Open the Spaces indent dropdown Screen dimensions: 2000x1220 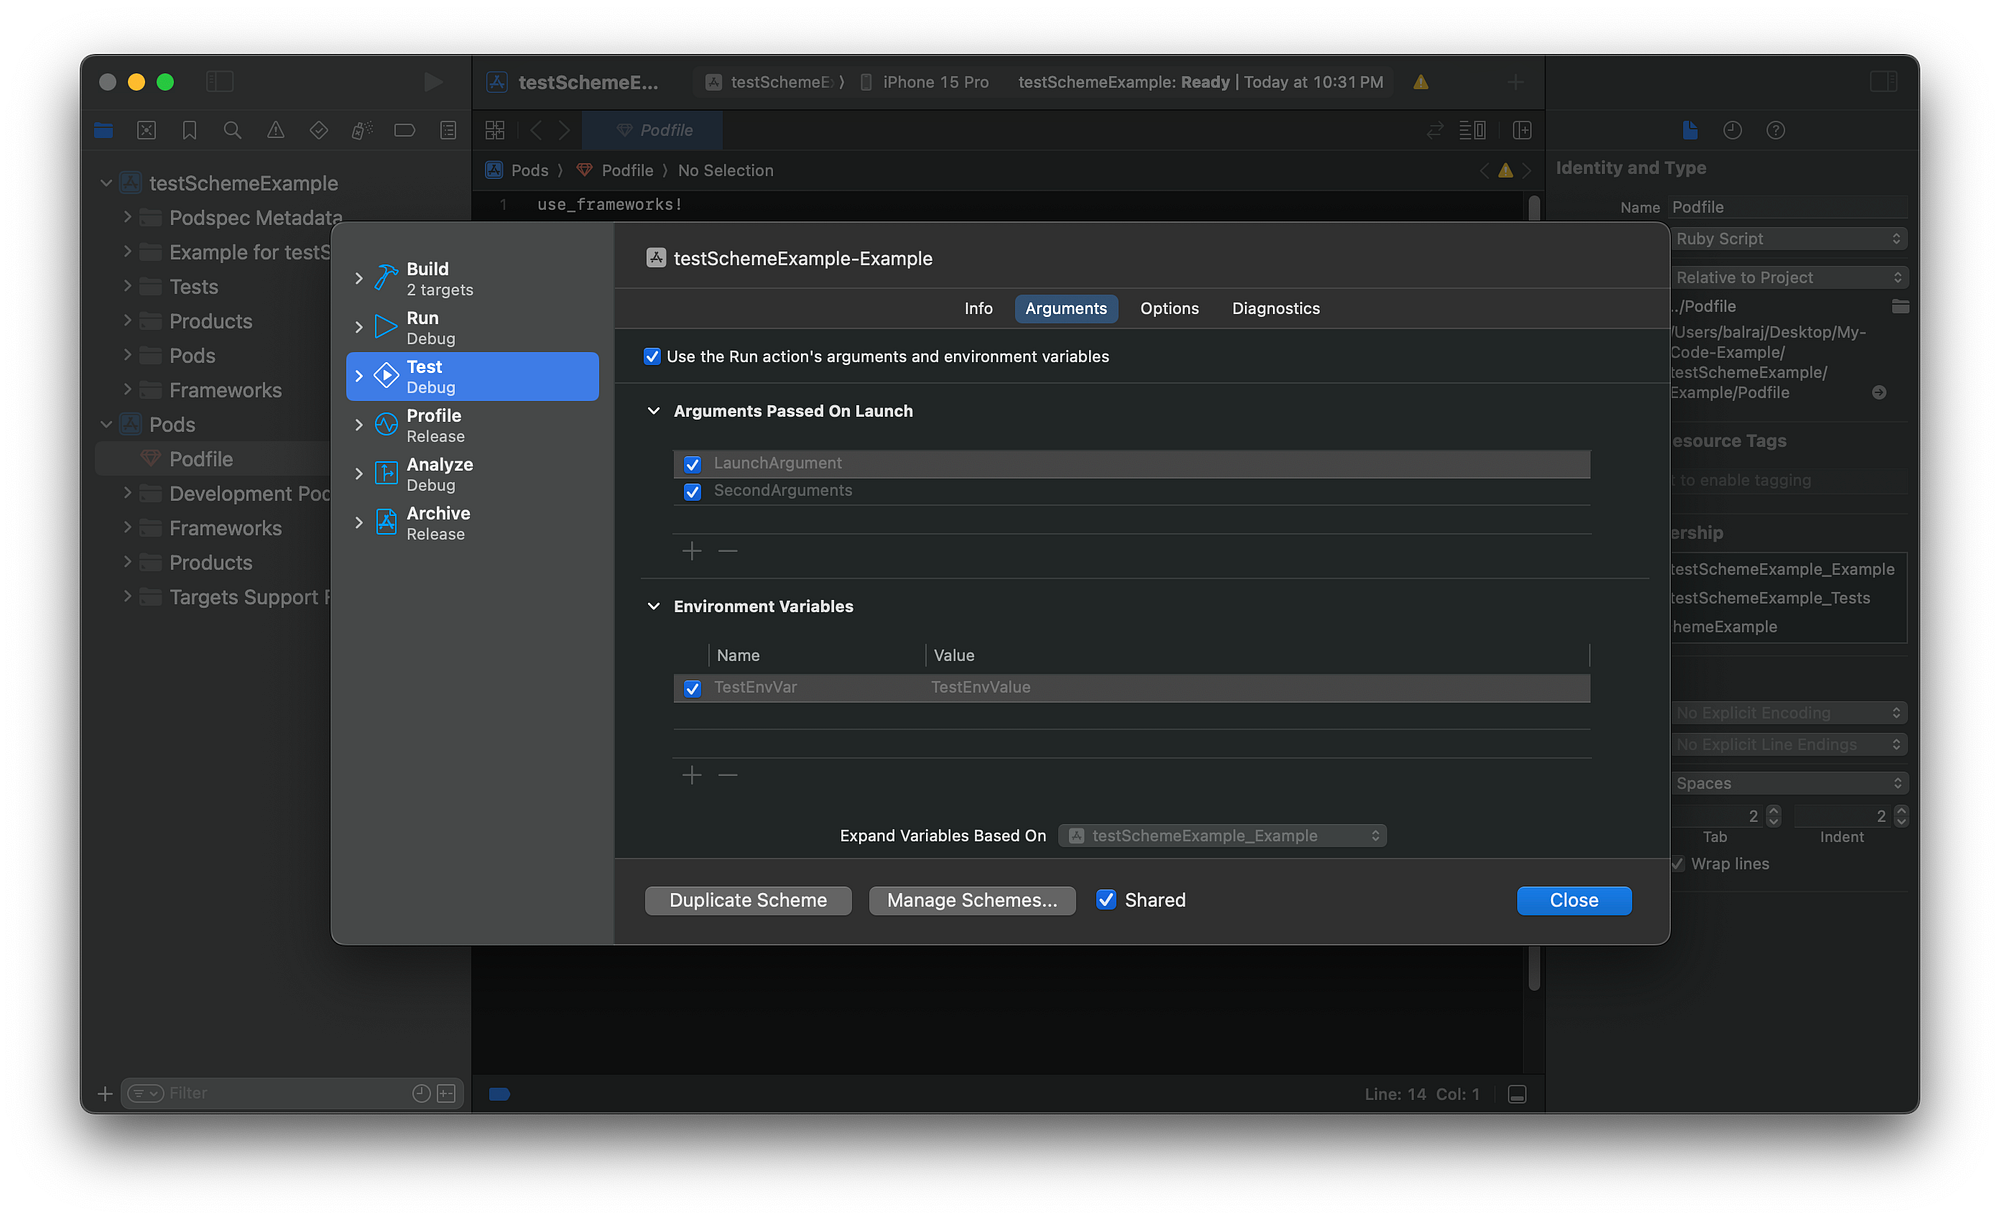point(1788,783)
